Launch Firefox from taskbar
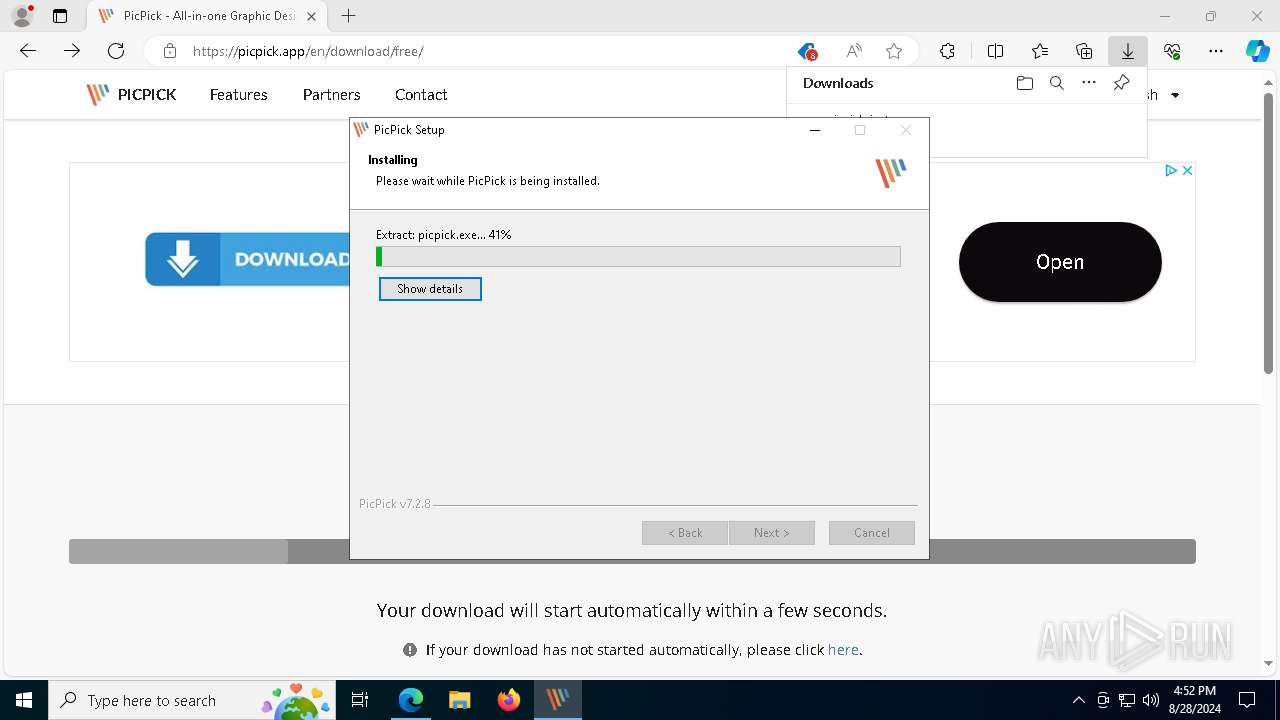The height and width of the screenshot is (720, 1280). click(x=509, y=700)
